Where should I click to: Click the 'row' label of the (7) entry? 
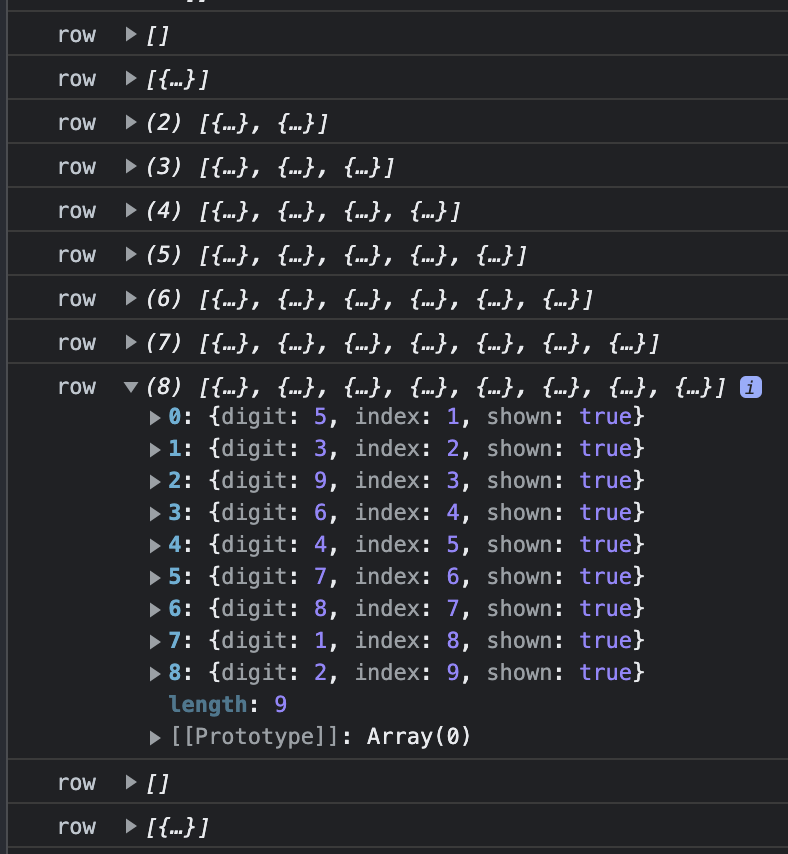tap(77, 343)
